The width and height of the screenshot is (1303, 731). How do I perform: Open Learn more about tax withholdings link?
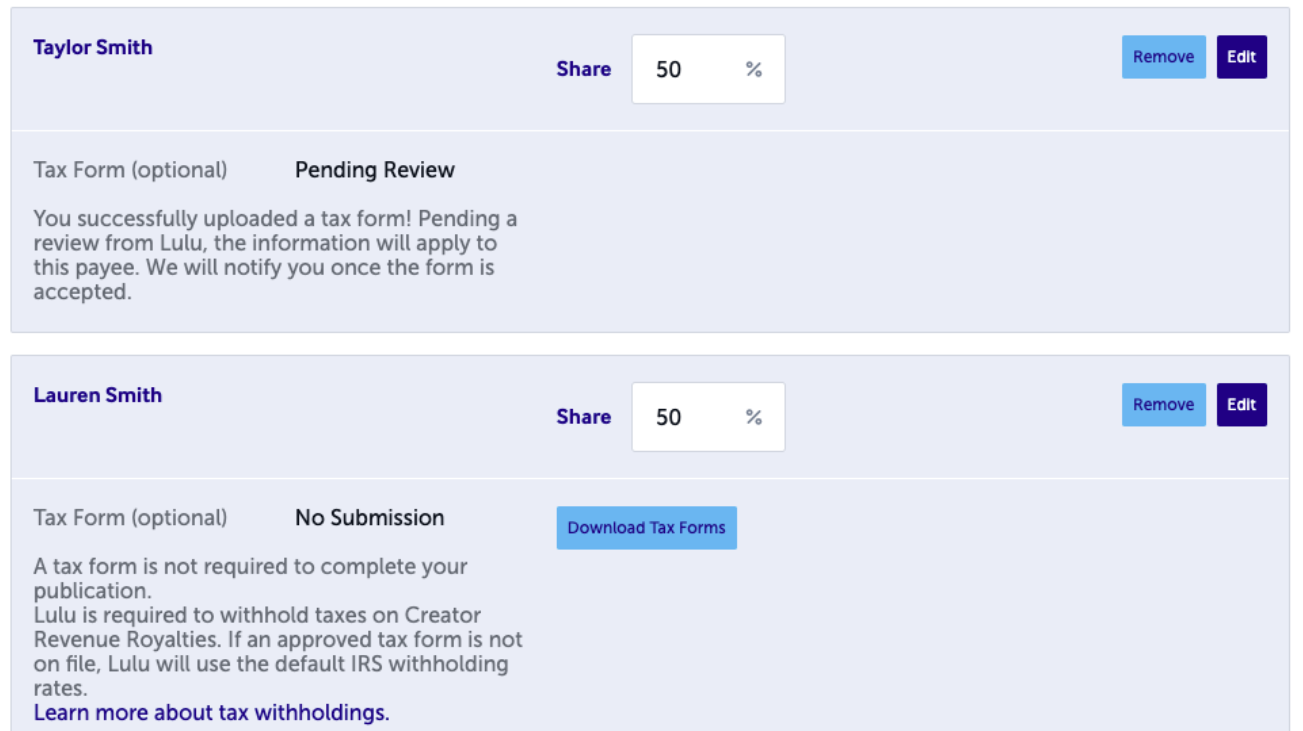tap(211, 713)
